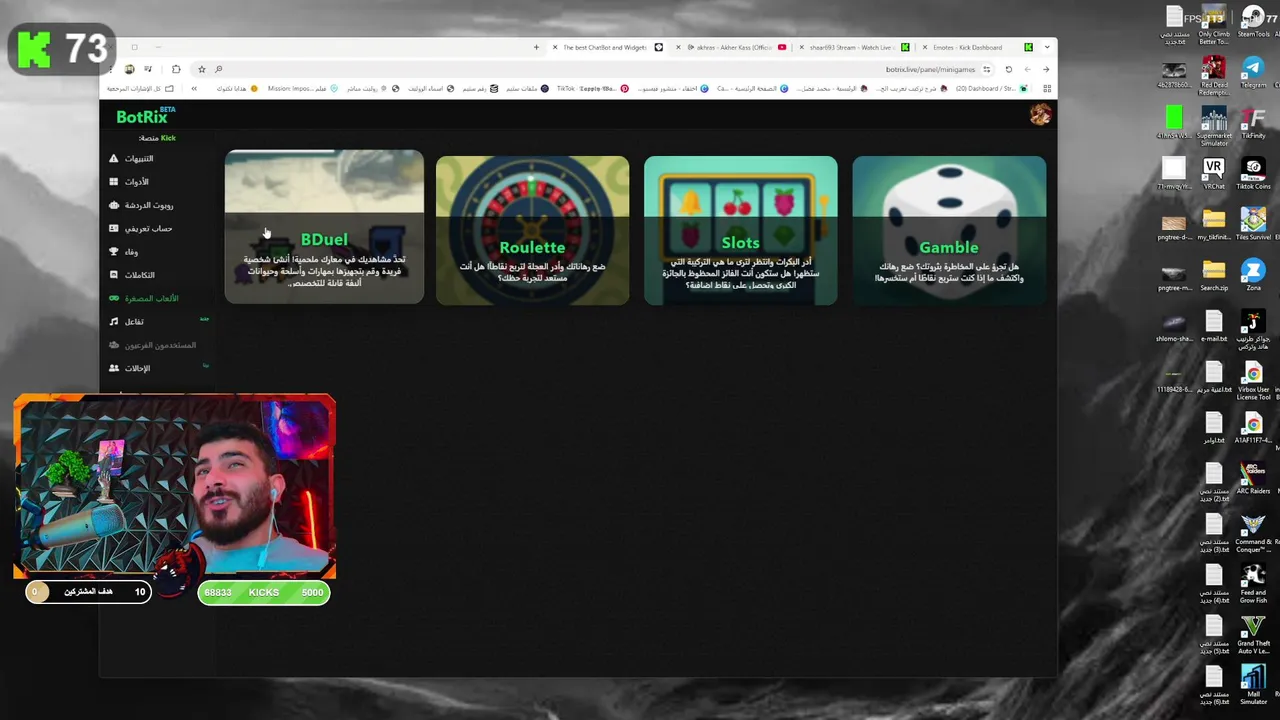Open the e-mail.txt desktop file

pos(1214,326)
